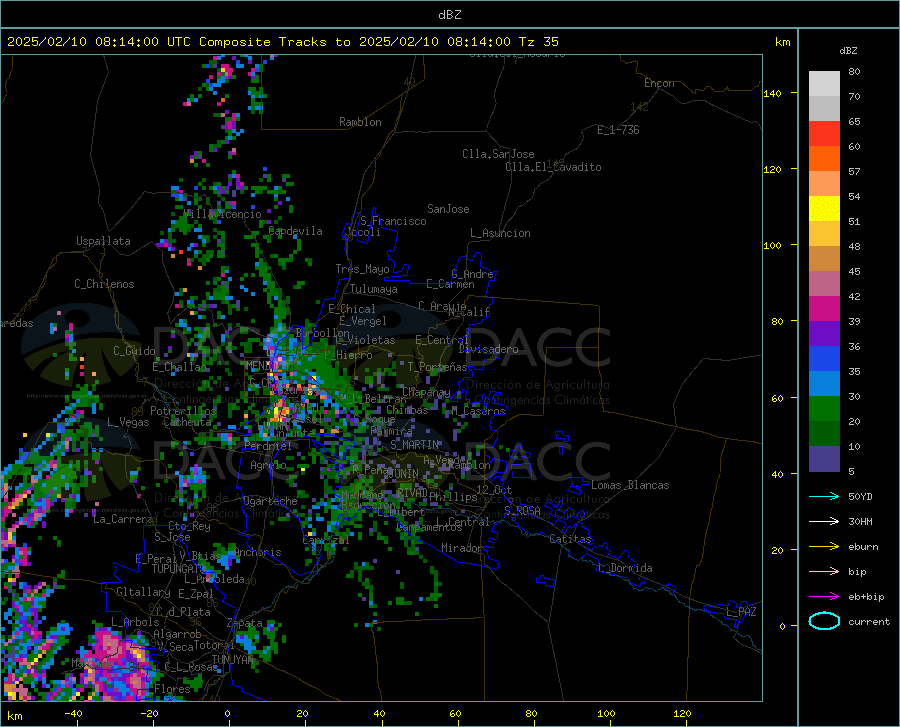Image resolution: width=900 pixels, height=727 pixels.
Task: Click the eb+bip magenta arrow legend icon
Action: (x=824, y=596)
